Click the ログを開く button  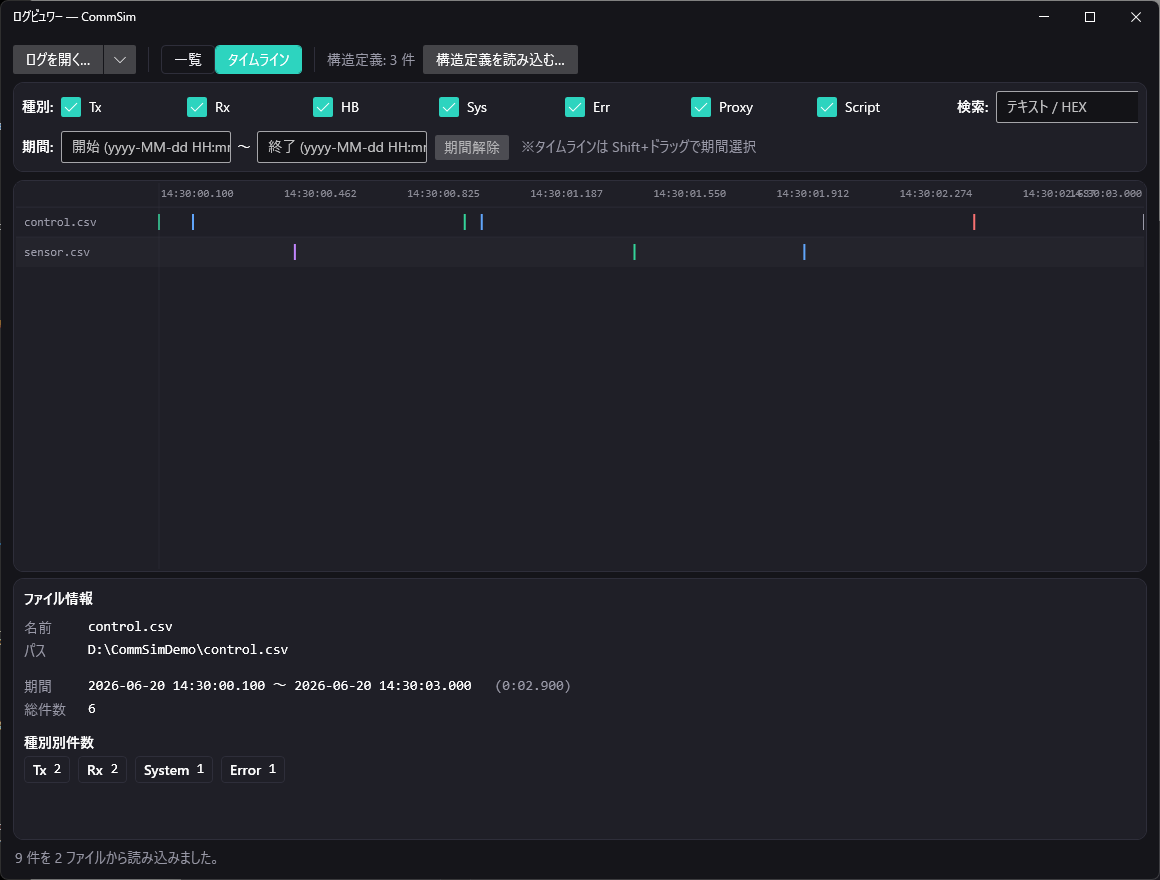pos(58,60)
